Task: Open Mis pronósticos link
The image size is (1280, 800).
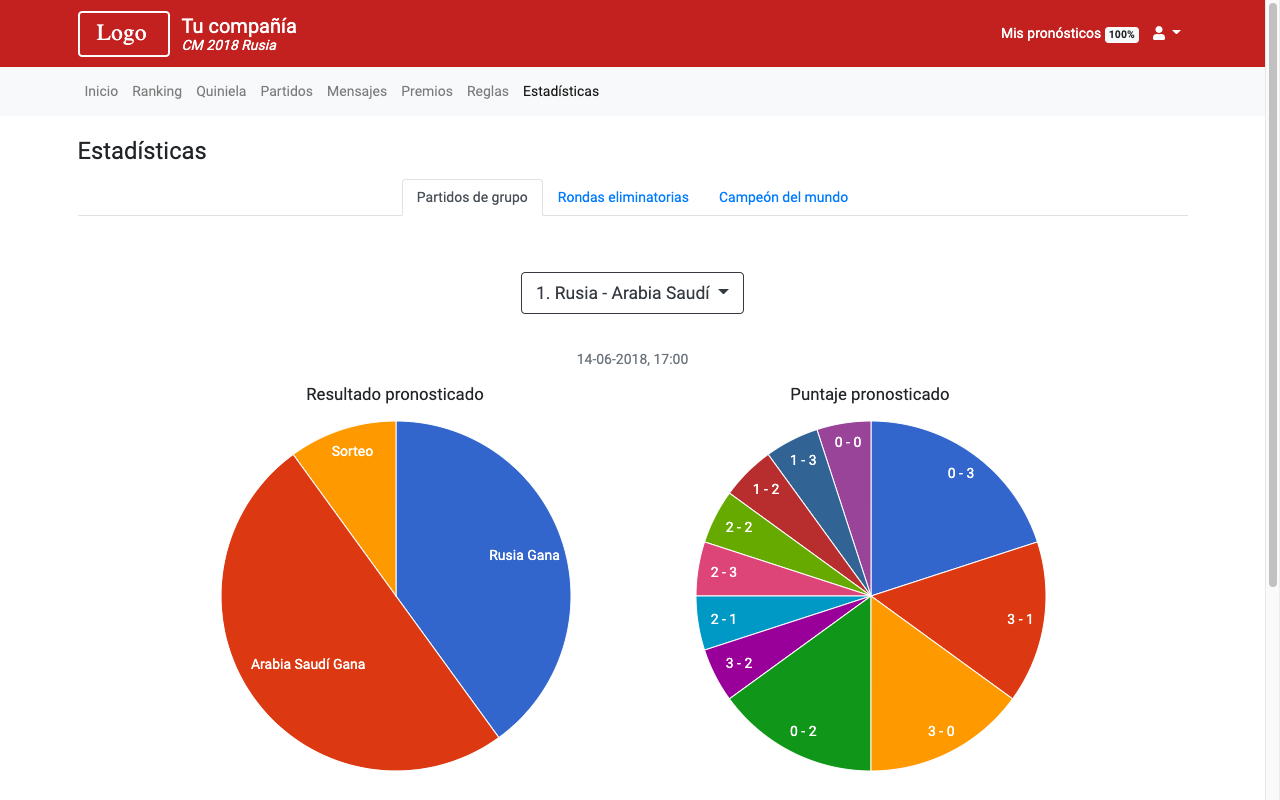Action: tap(1051, 33)
